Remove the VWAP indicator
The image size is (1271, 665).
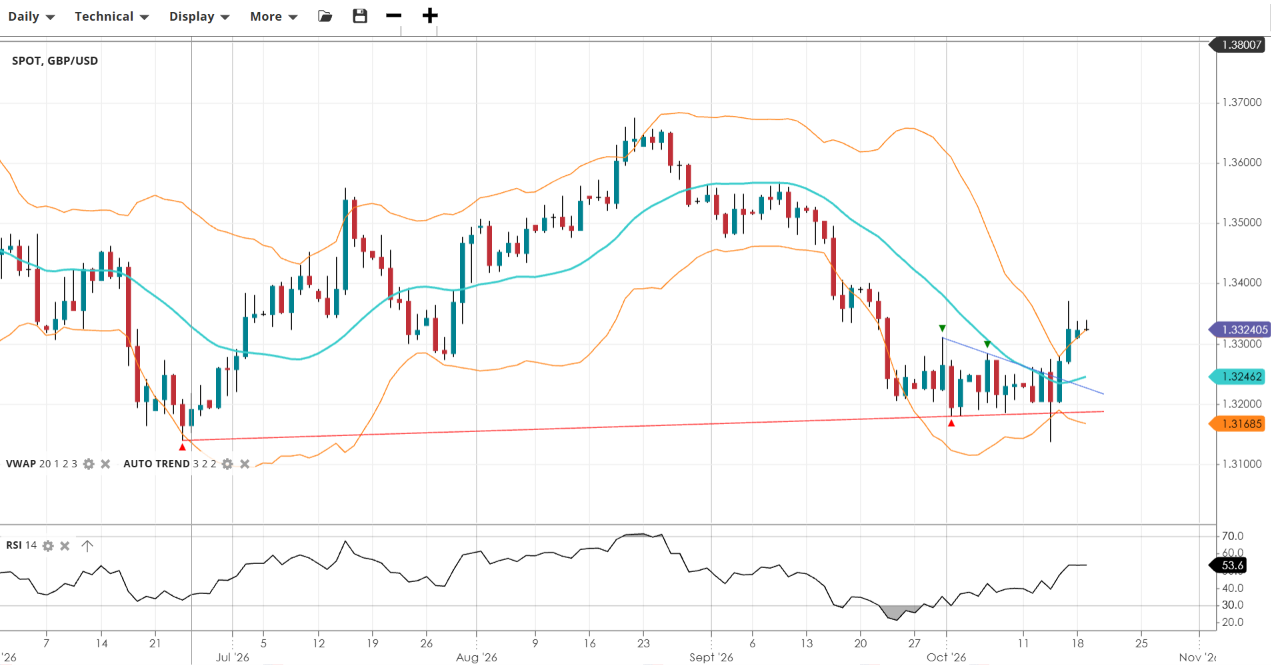click(105, 464)
